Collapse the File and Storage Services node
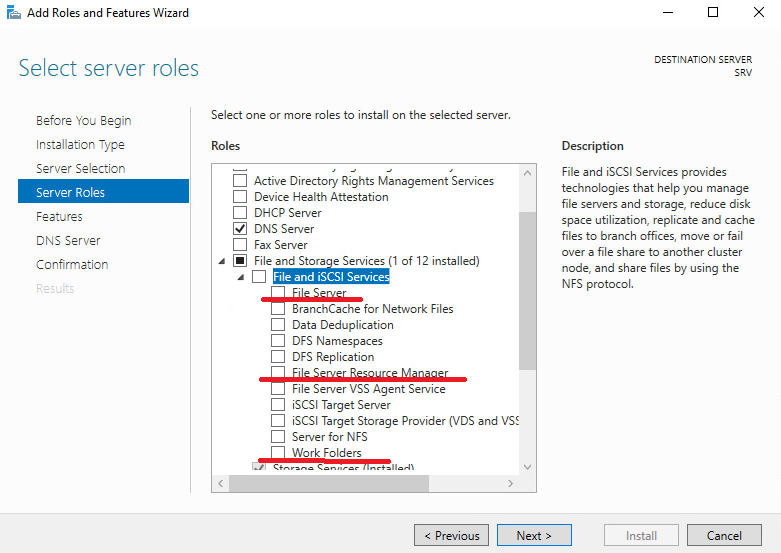The image size is (781, 553). (x=222, y=261)
